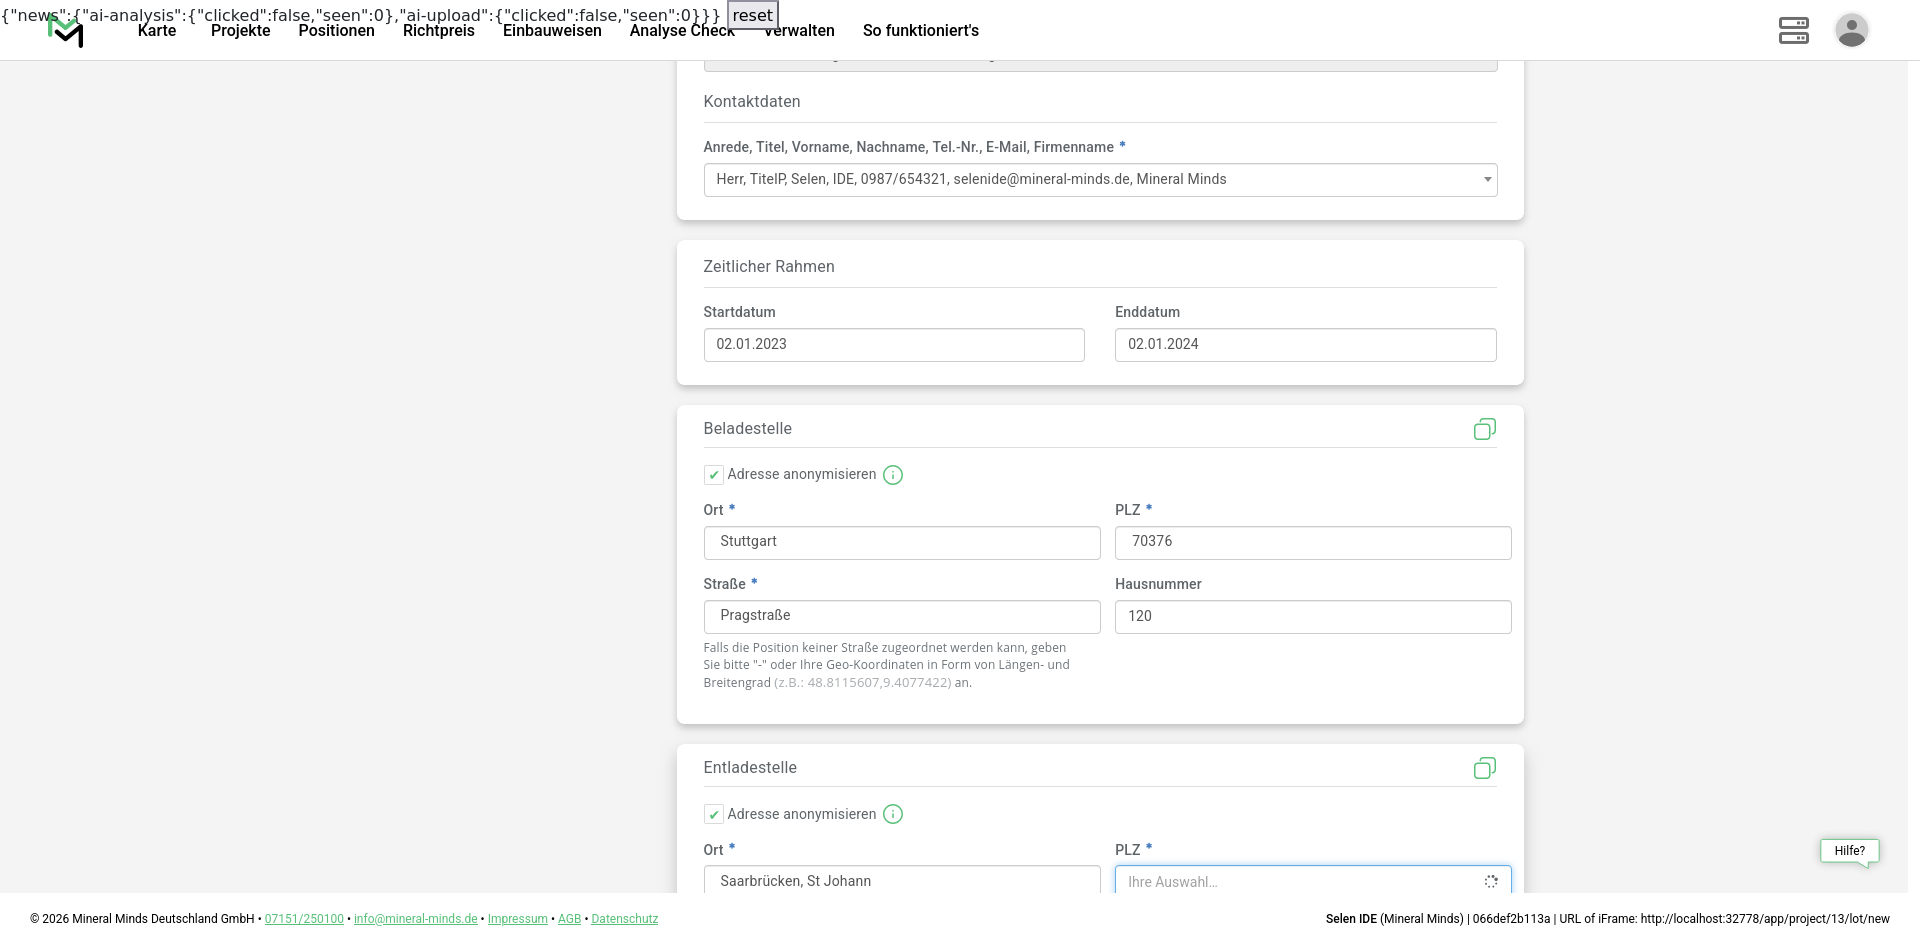This screenshot has width=1920, height=943.
Task: Show info icon for Beladestelle address anonymization
Action: (893, 475)
